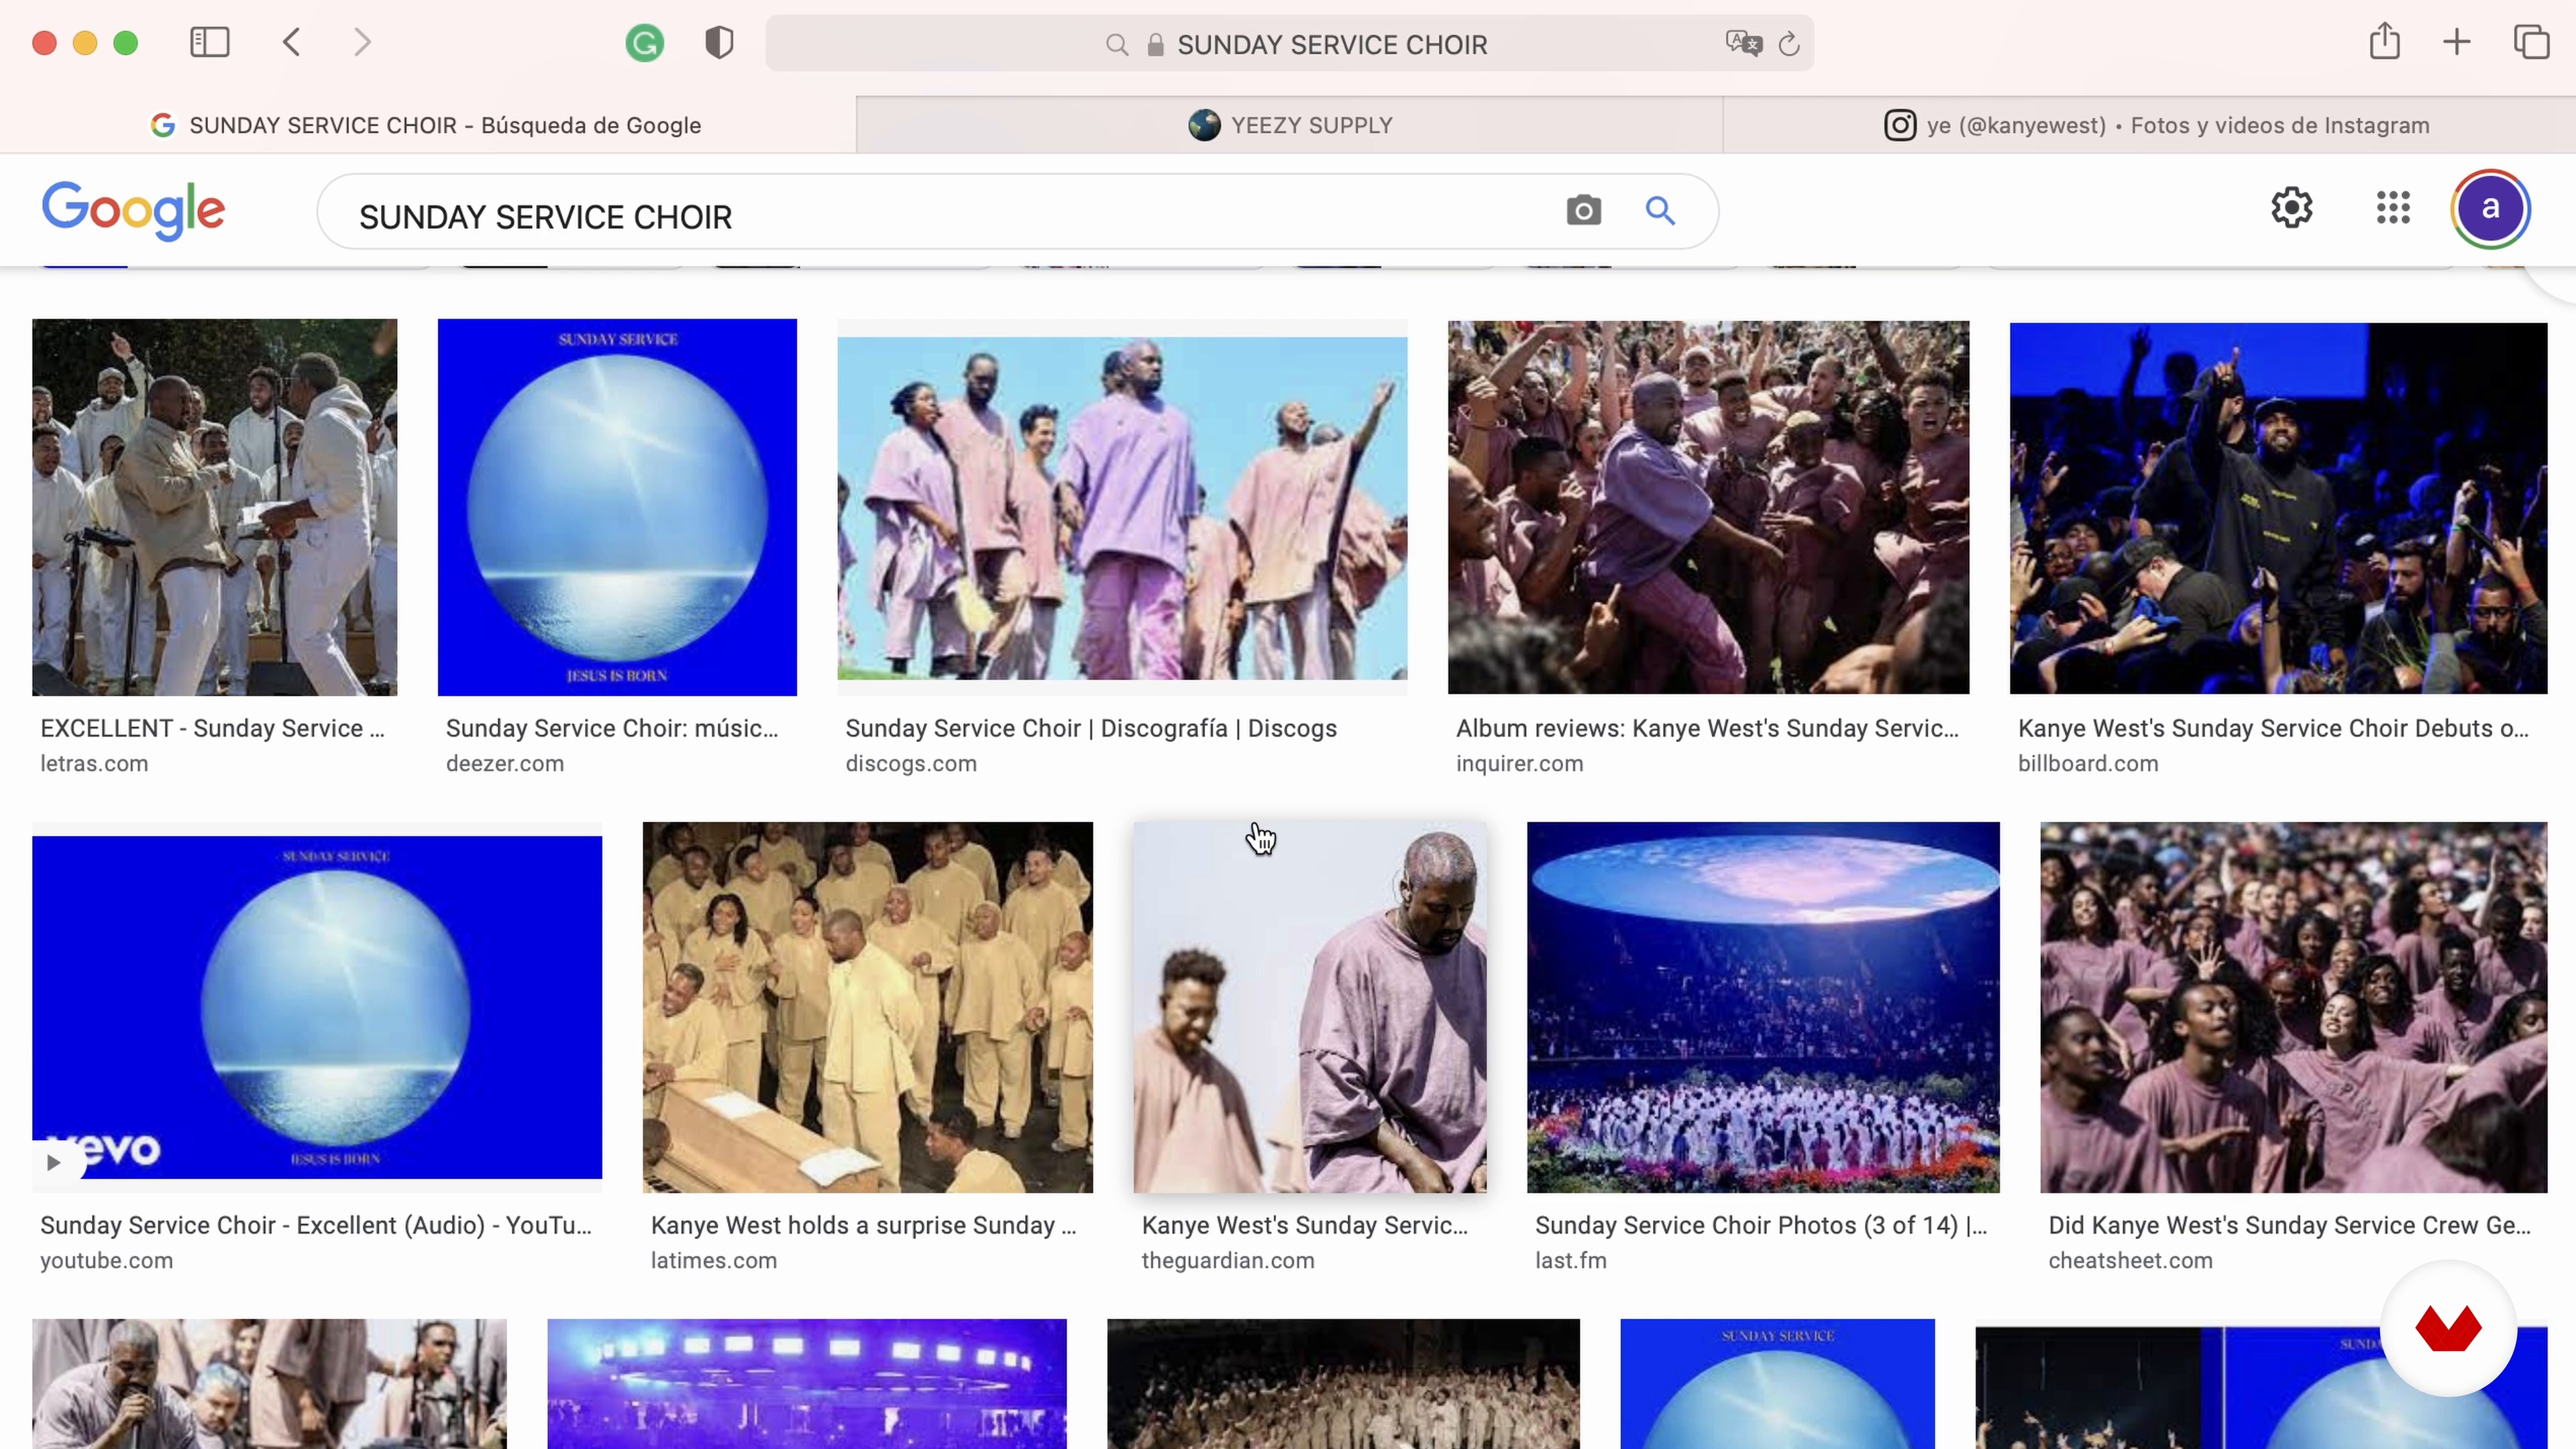Click the 'last.fm' source text
Screen dimensions: 2576x1449
(x=1571, y=1261)
